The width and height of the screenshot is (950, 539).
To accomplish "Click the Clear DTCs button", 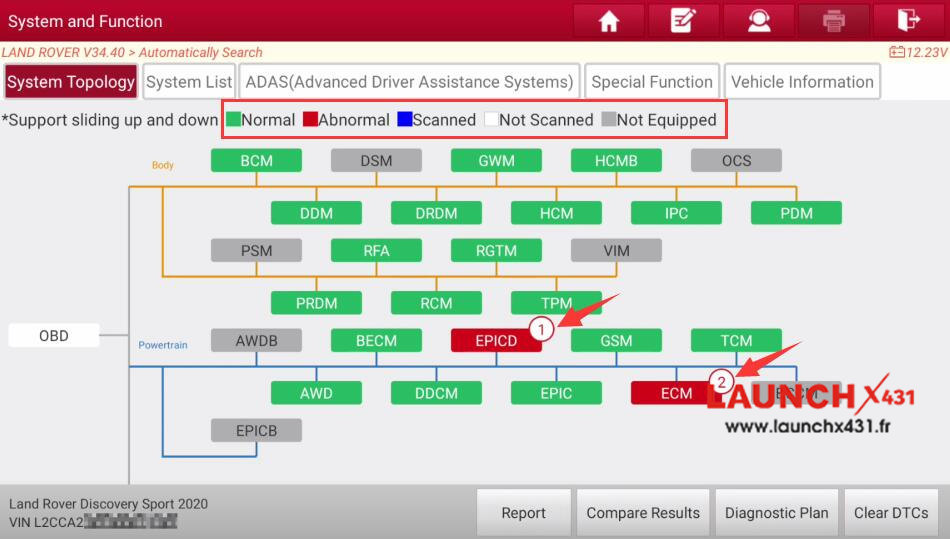I will point(891,513).
